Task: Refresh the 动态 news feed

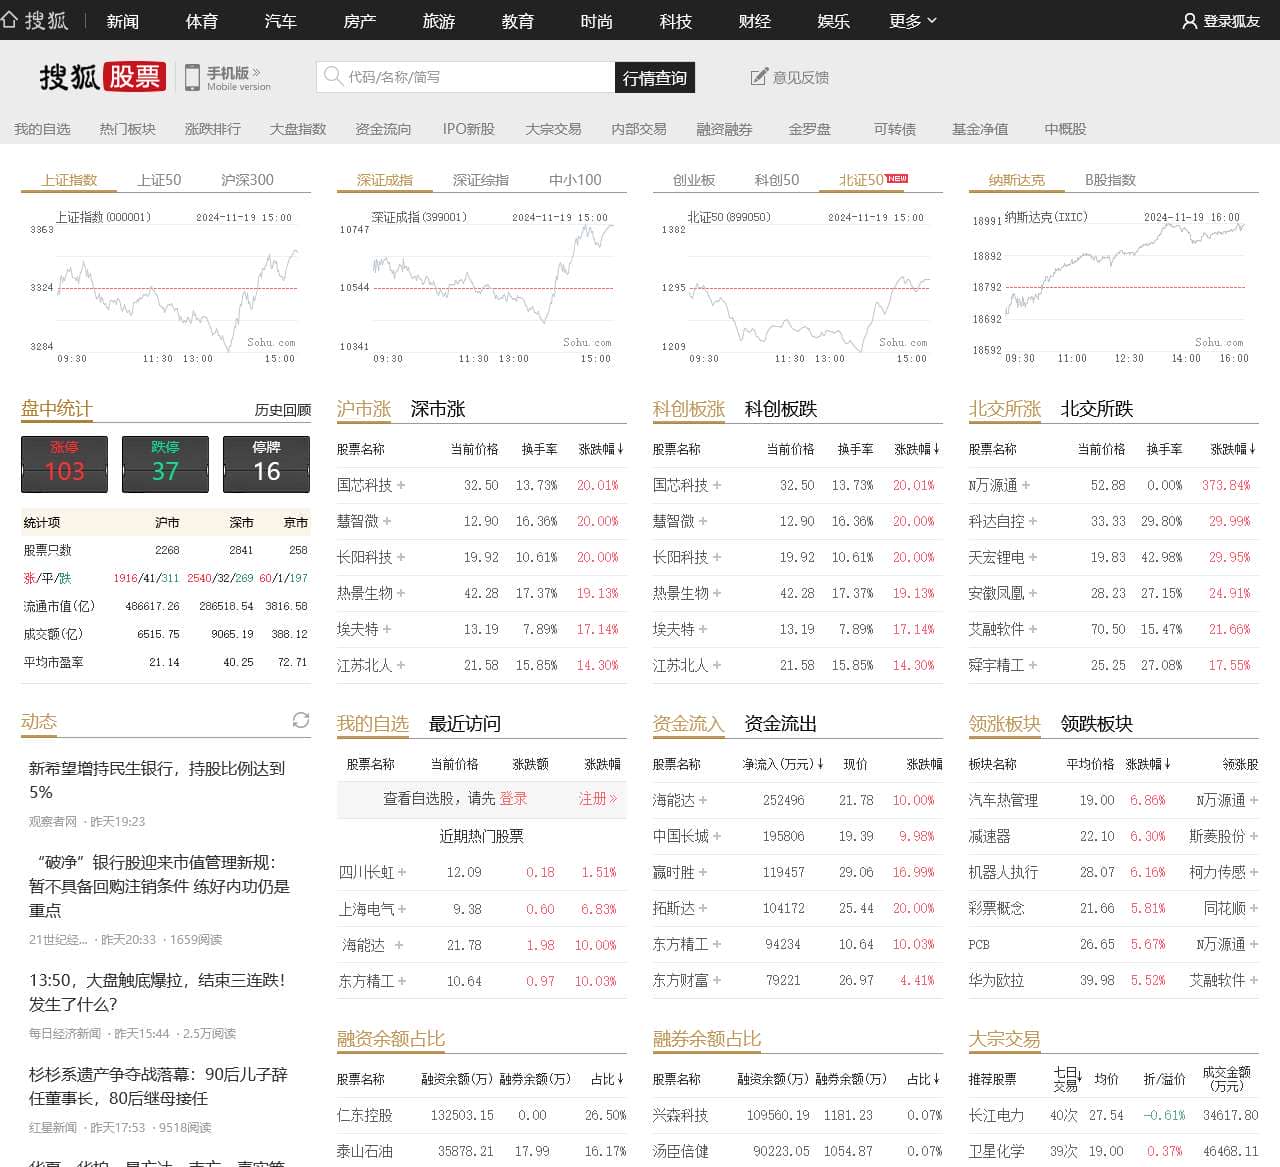Action: (300, 720)
